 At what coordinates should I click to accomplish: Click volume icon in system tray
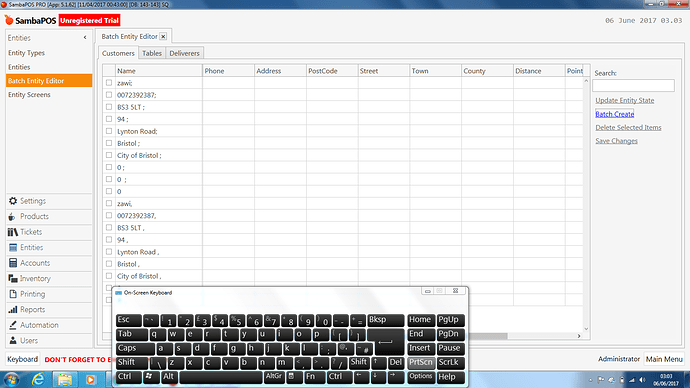(642, 380)
